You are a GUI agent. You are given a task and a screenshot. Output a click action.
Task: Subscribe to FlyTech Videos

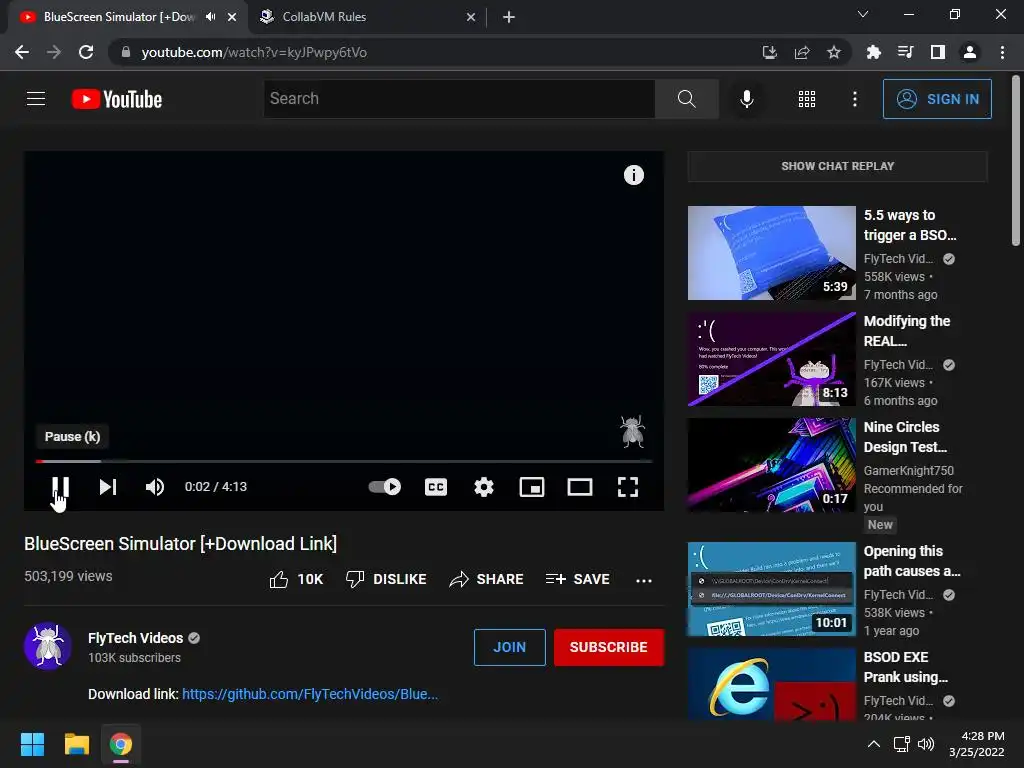609,647
